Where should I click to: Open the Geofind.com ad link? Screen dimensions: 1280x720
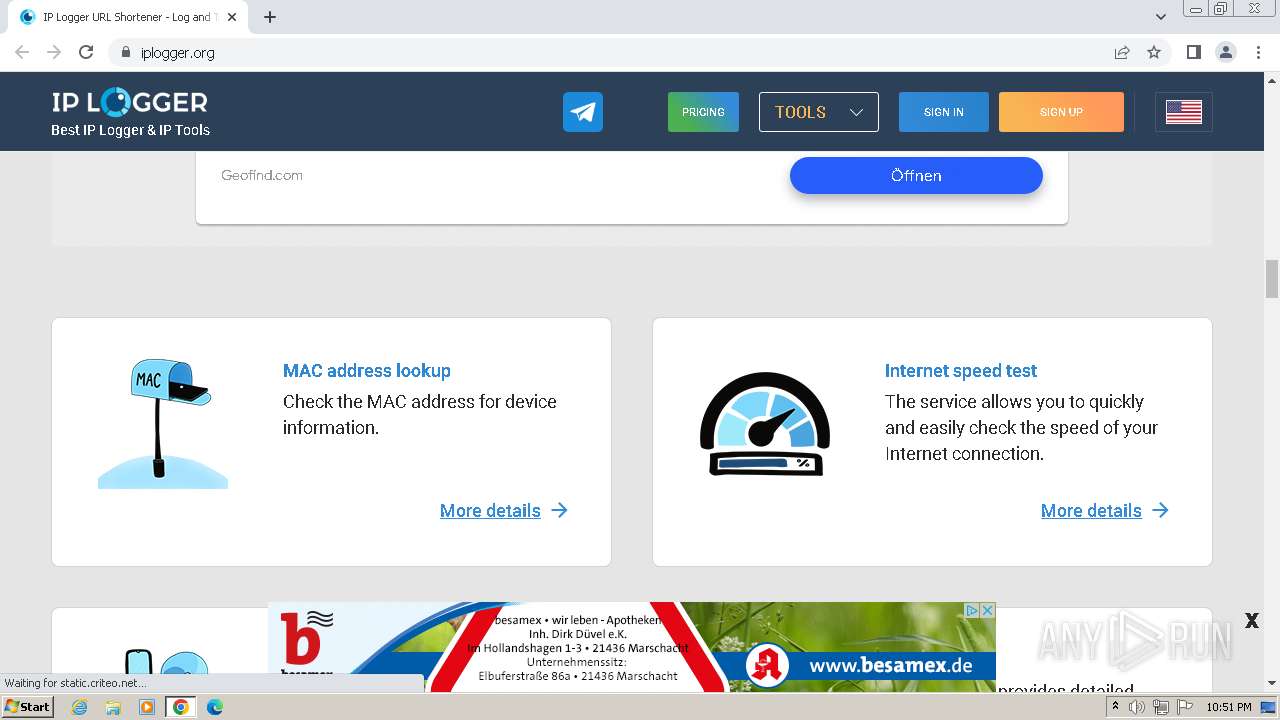click(x=262, y=175)
